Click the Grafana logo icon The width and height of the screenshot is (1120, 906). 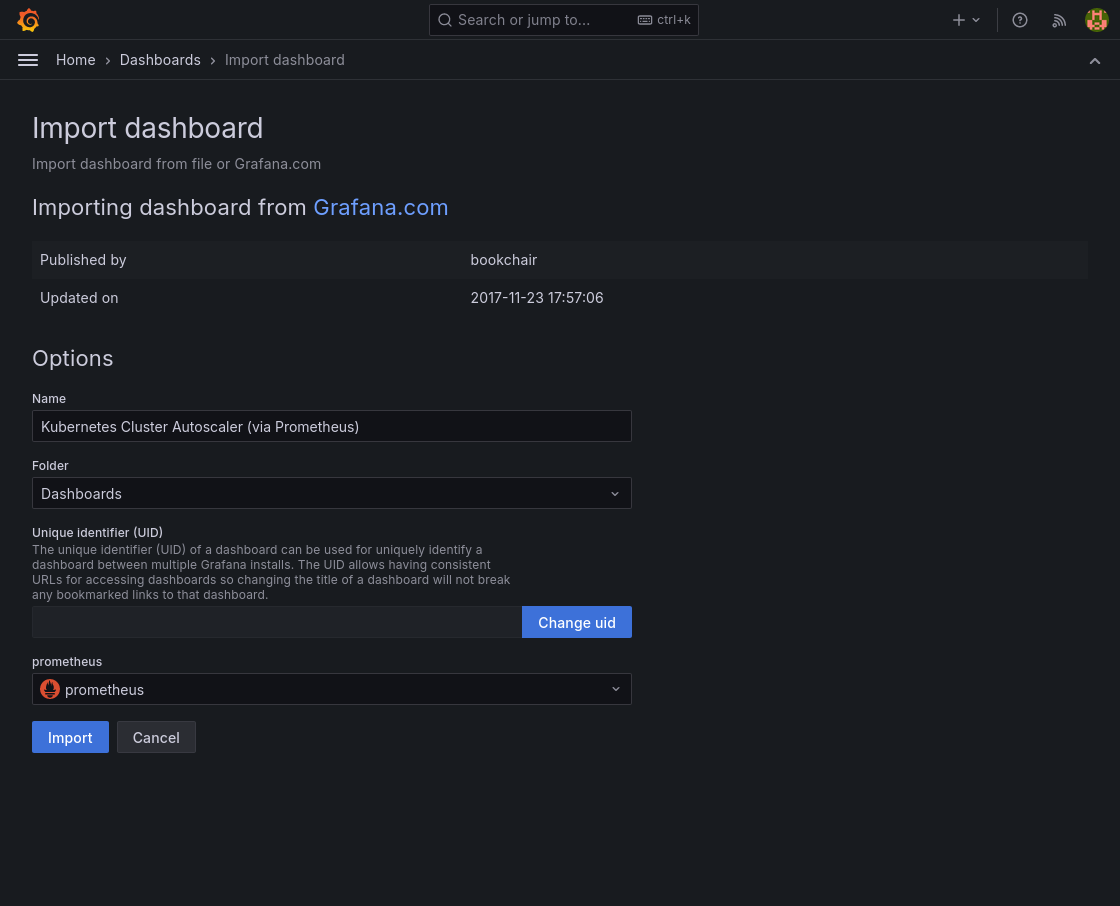click(28, 20)
